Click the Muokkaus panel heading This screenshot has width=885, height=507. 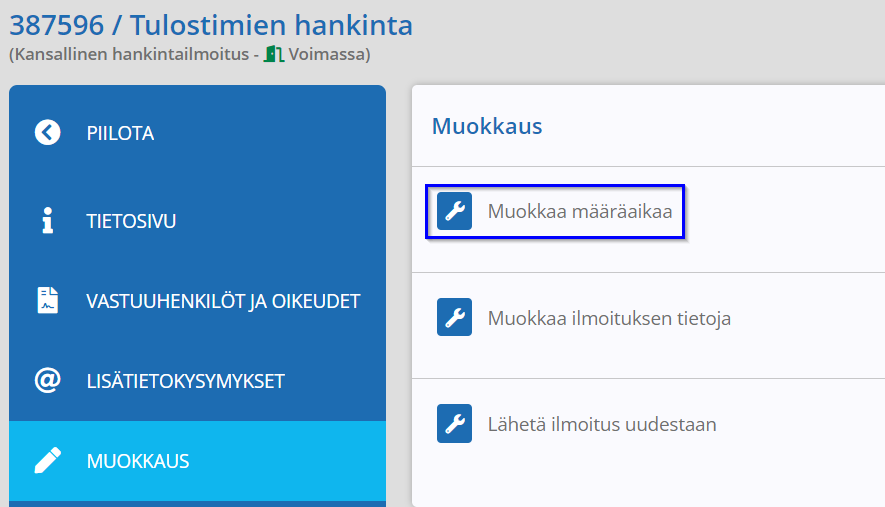(x=487, y=126)
